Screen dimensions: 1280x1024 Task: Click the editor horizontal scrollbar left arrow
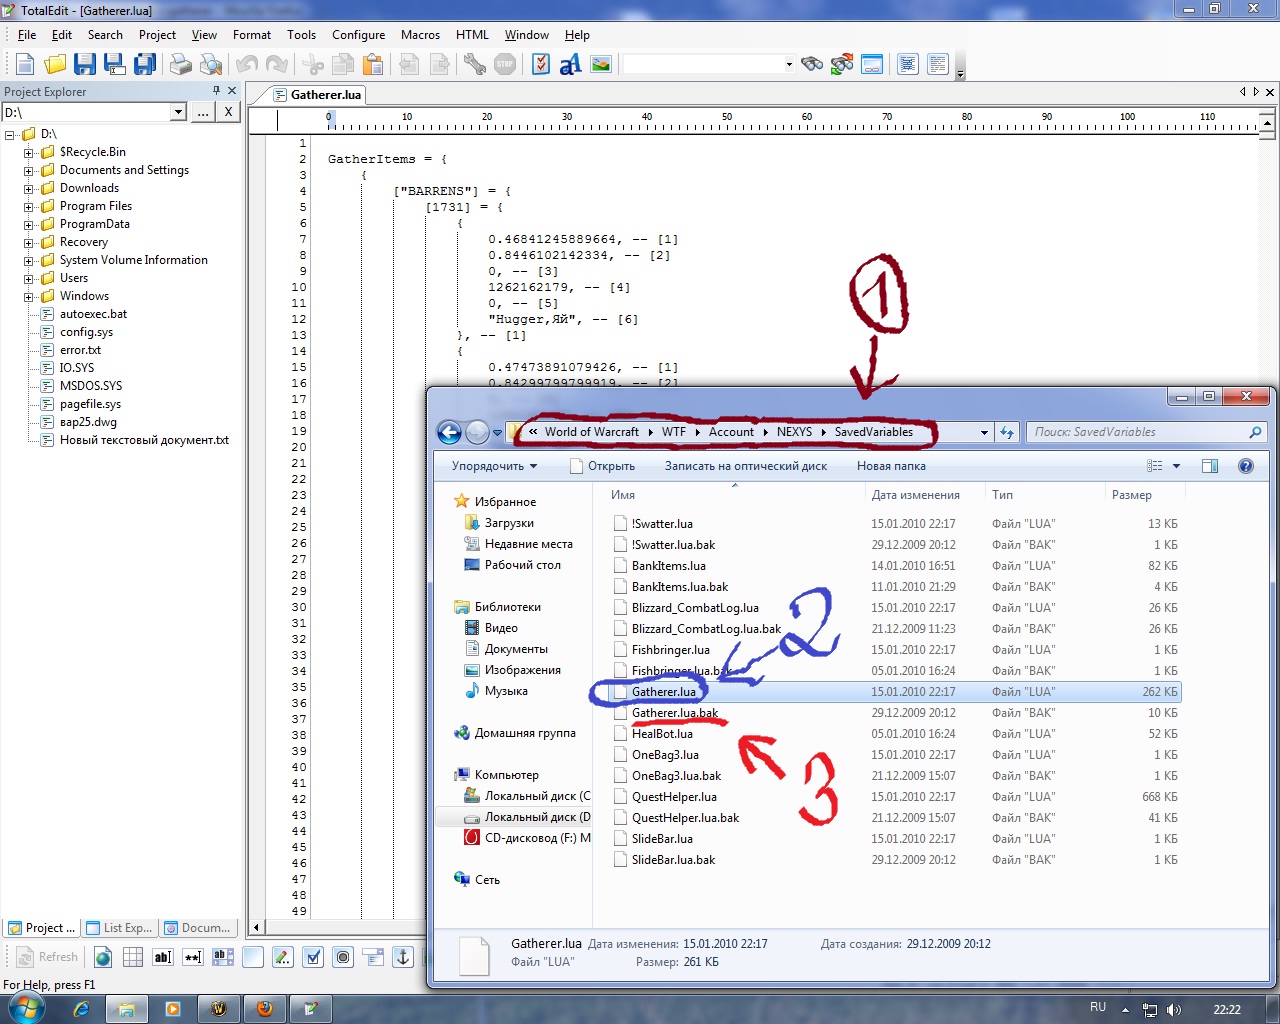(x=257, y=928)
